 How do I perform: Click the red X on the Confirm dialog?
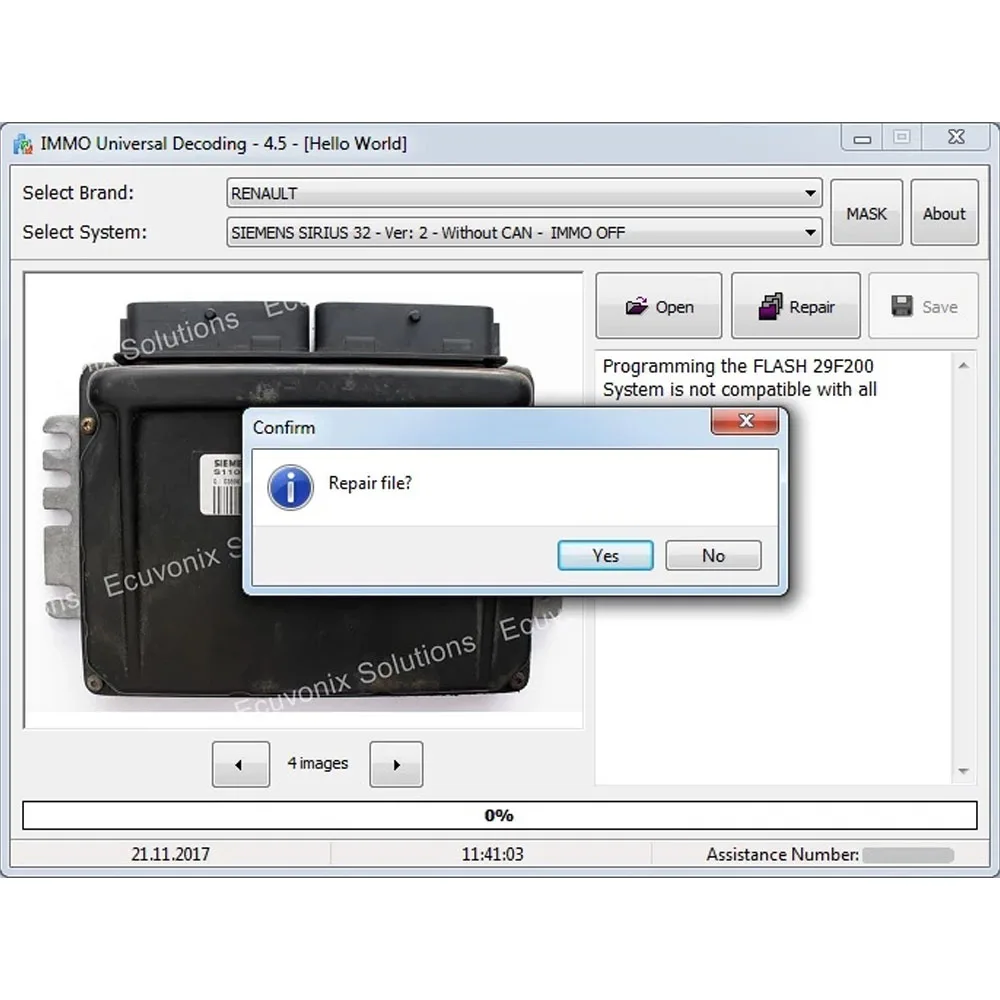[745, 422]
